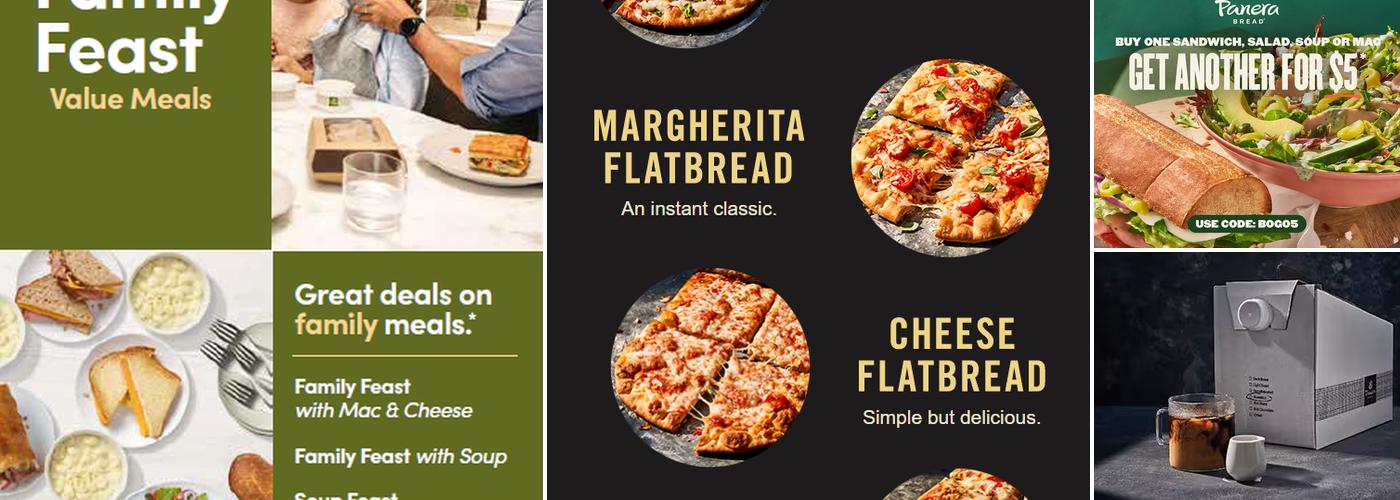The image size is (1400, 500).
Task: Click the Family Feast Value Meals heading
Action: tap(124, 55)
